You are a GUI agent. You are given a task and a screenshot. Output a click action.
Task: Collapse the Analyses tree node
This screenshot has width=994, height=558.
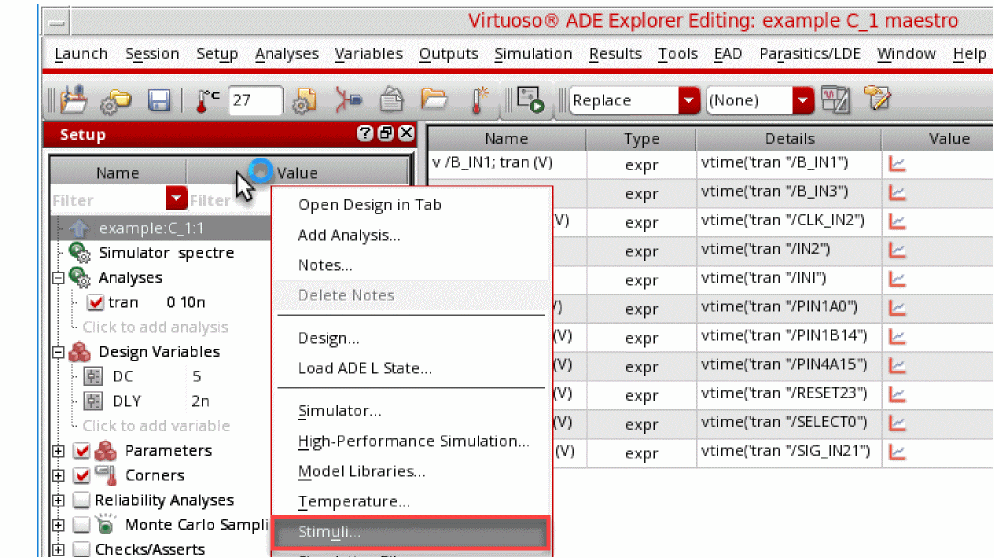(58, 278)
